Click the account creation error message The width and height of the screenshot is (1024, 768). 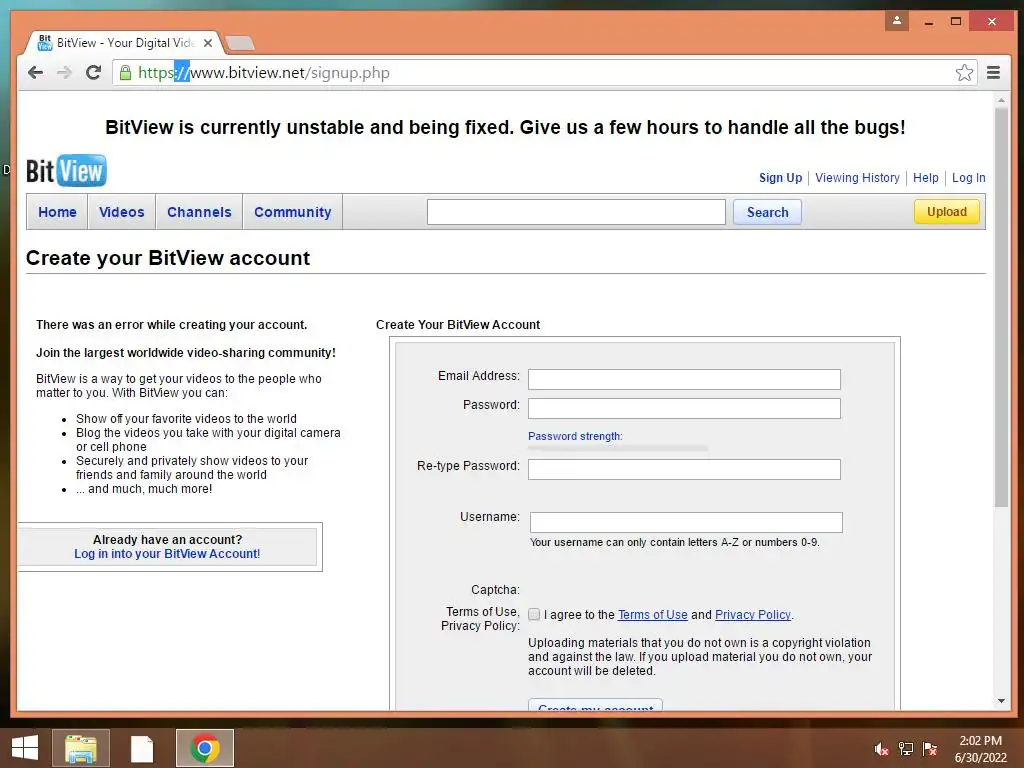coord(172,325)
